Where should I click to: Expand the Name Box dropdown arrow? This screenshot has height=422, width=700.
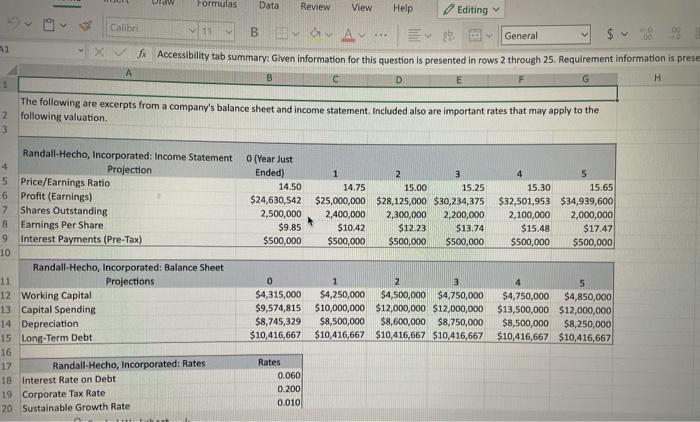80,51
